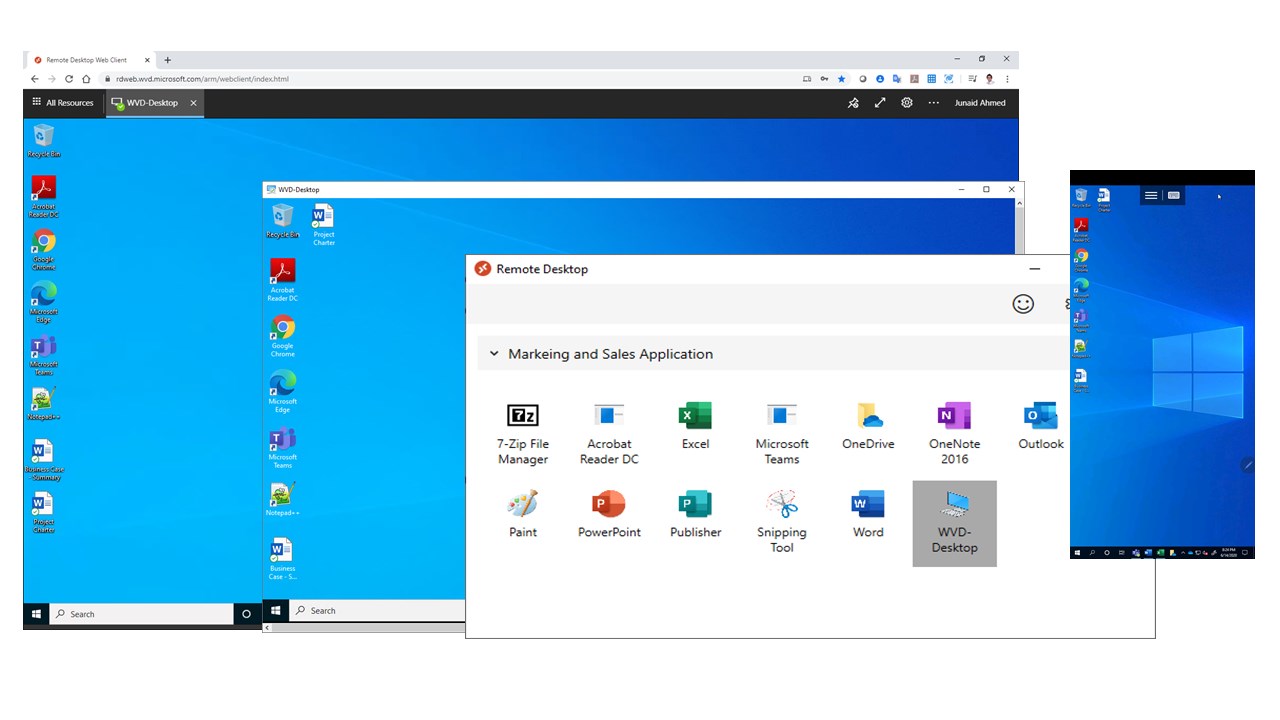Reload the browser page
This screenshot has width=1280, height=720.
(x=69, y=79)
